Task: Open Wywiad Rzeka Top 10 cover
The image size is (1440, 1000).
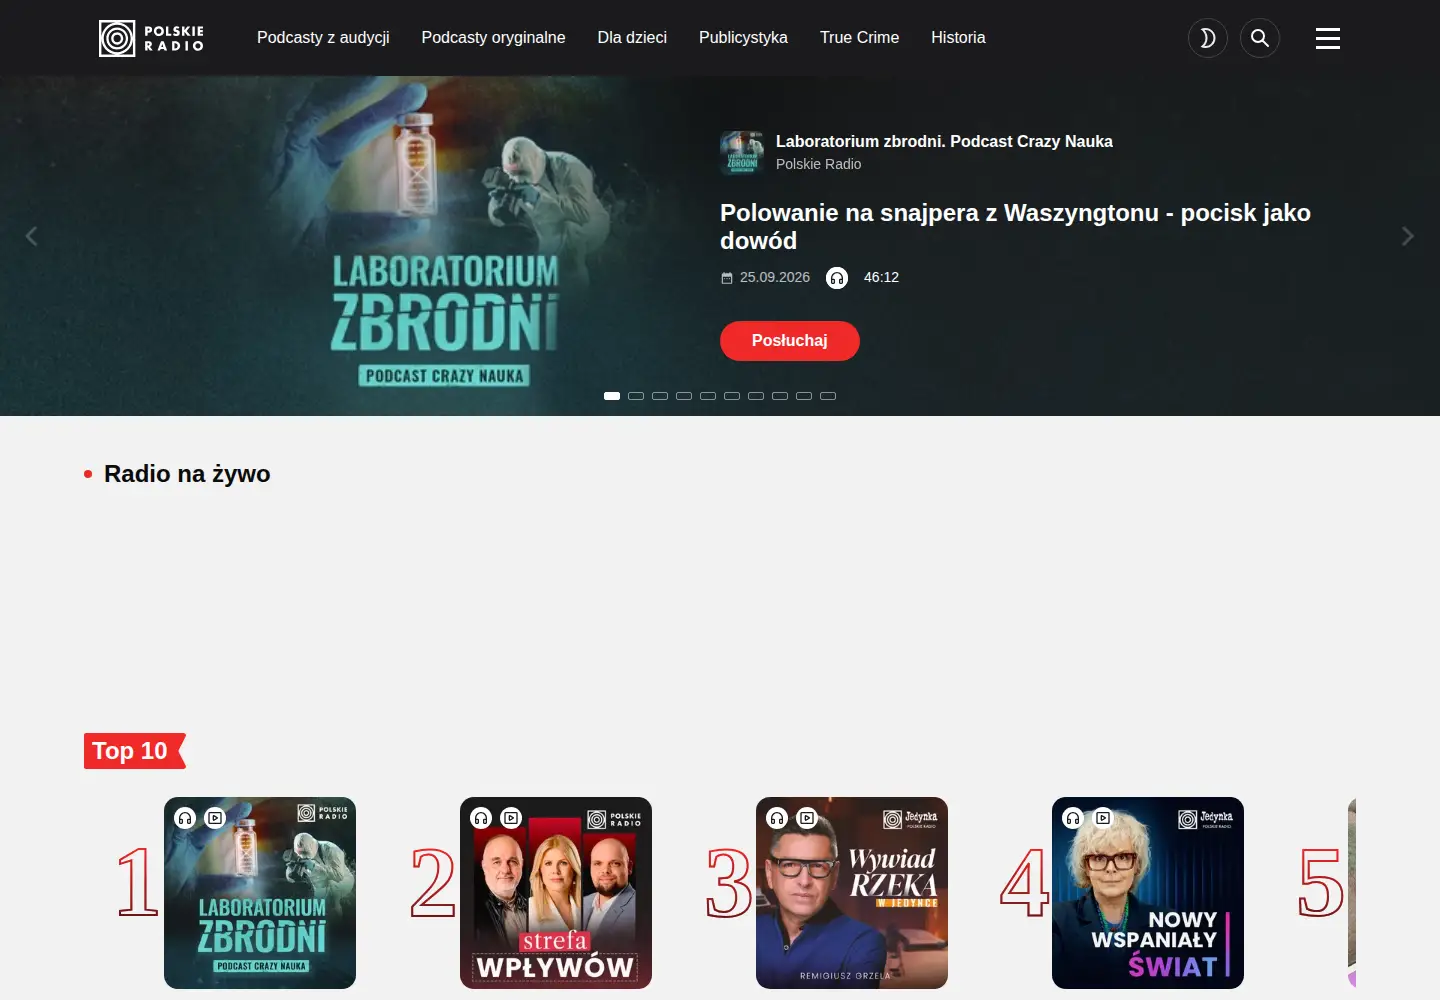Action: pos(852,893)
